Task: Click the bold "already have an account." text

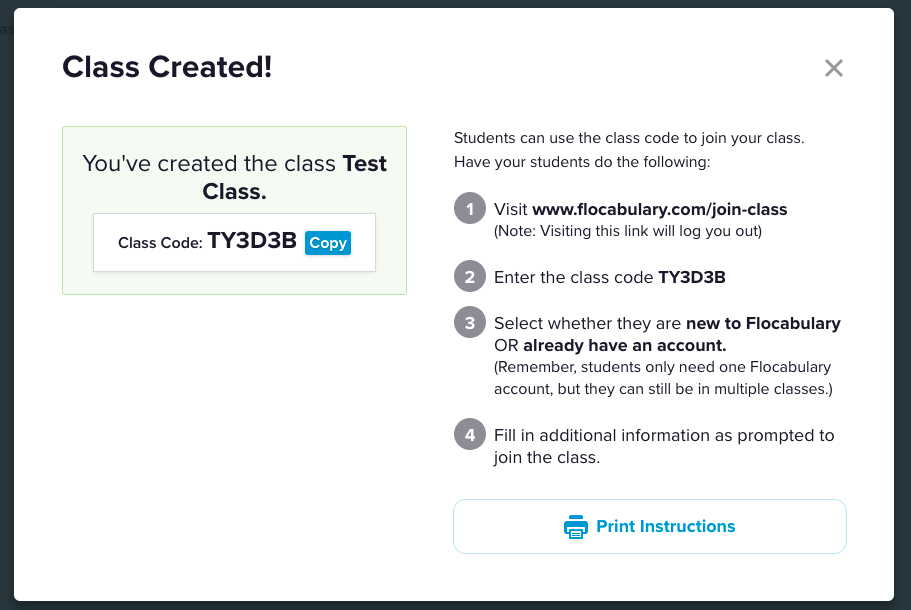Action: tap(624, 346)
